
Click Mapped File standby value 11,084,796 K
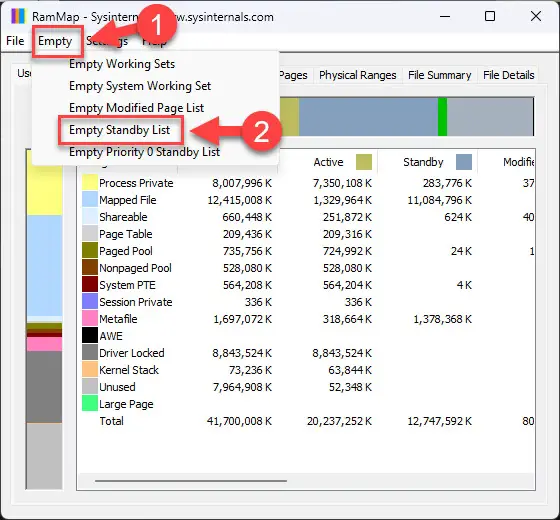pyautogui.click(x=439, y=200)
